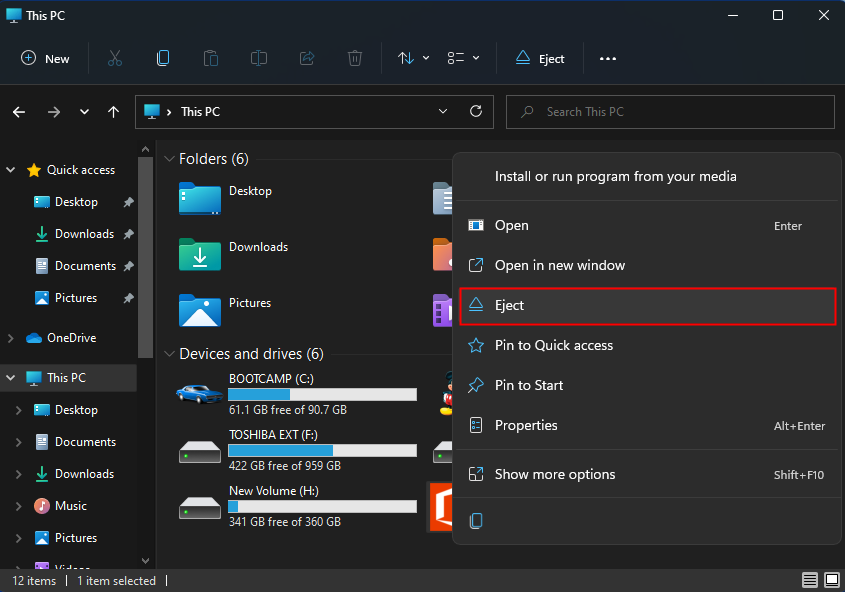Click Show more options menu entry

(x=555, y=474)
